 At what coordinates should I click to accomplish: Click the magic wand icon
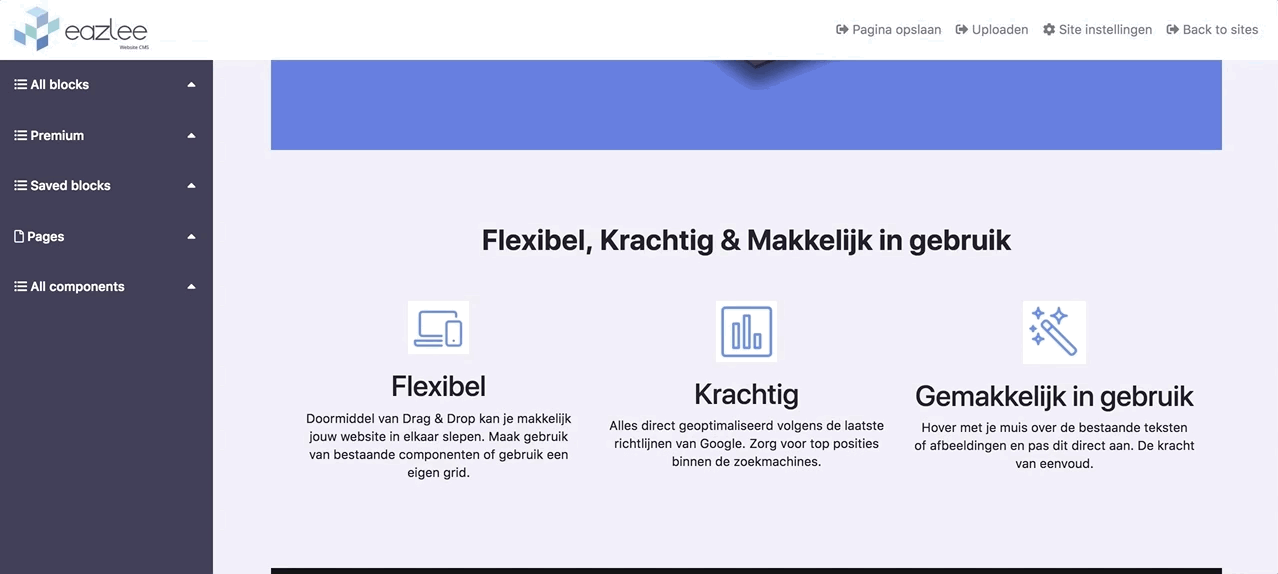[1054, 332]
